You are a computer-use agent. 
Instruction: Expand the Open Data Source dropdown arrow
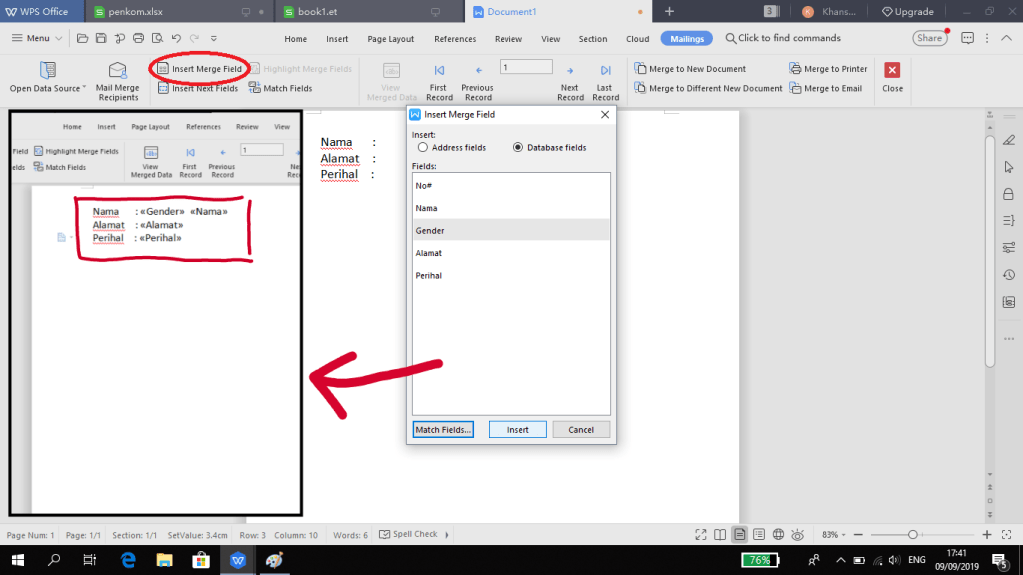coord(84,88)
